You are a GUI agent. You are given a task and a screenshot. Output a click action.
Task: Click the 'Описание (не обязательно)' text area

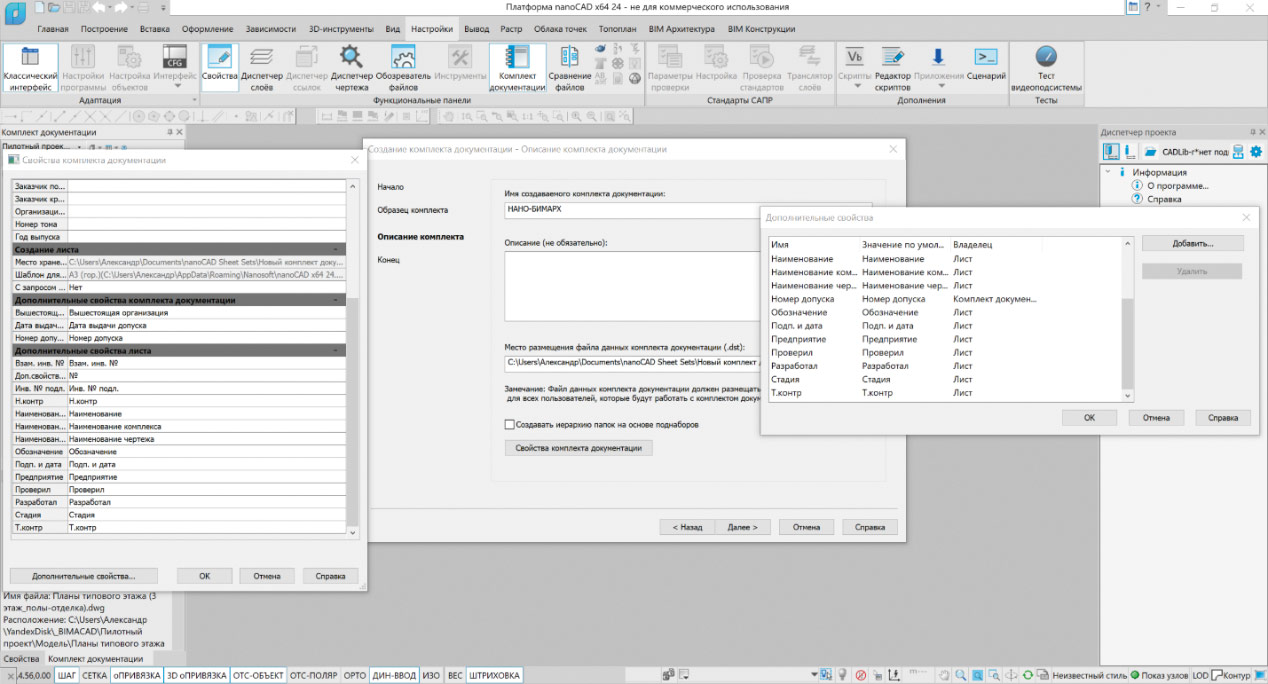tap(630, 286)
